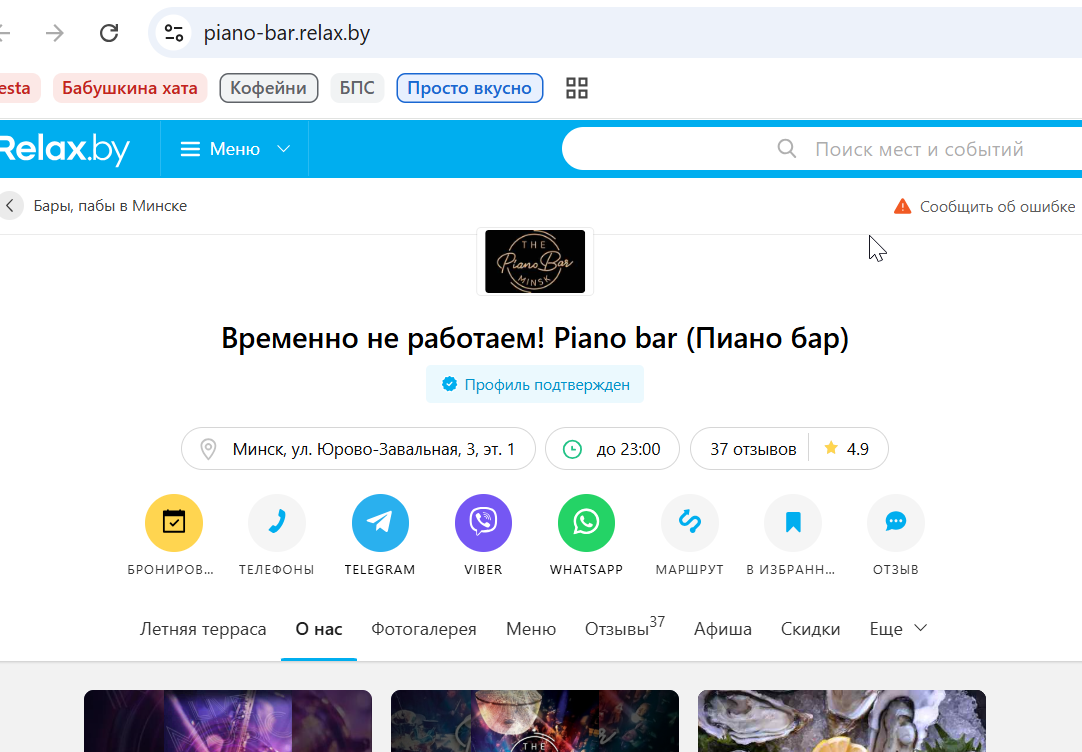
Task: Open the saxophone photo thumbnail
Action: (228, 721)
